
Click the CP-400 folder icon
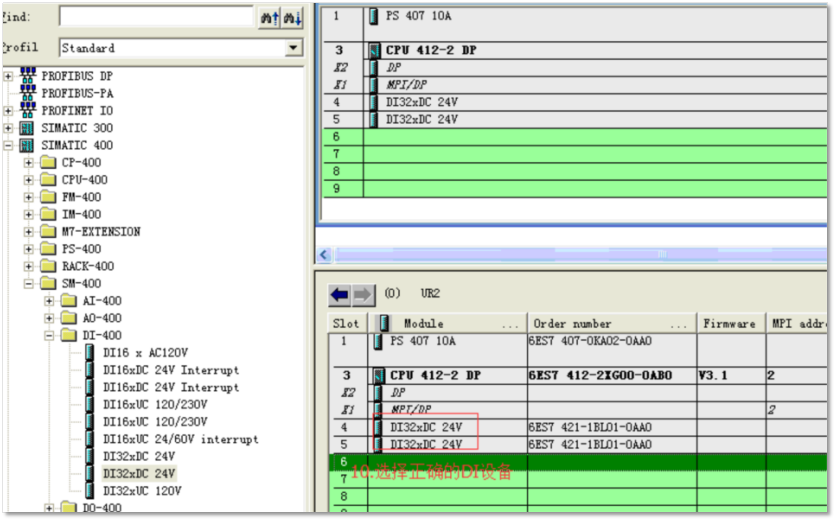coord(48,162)
